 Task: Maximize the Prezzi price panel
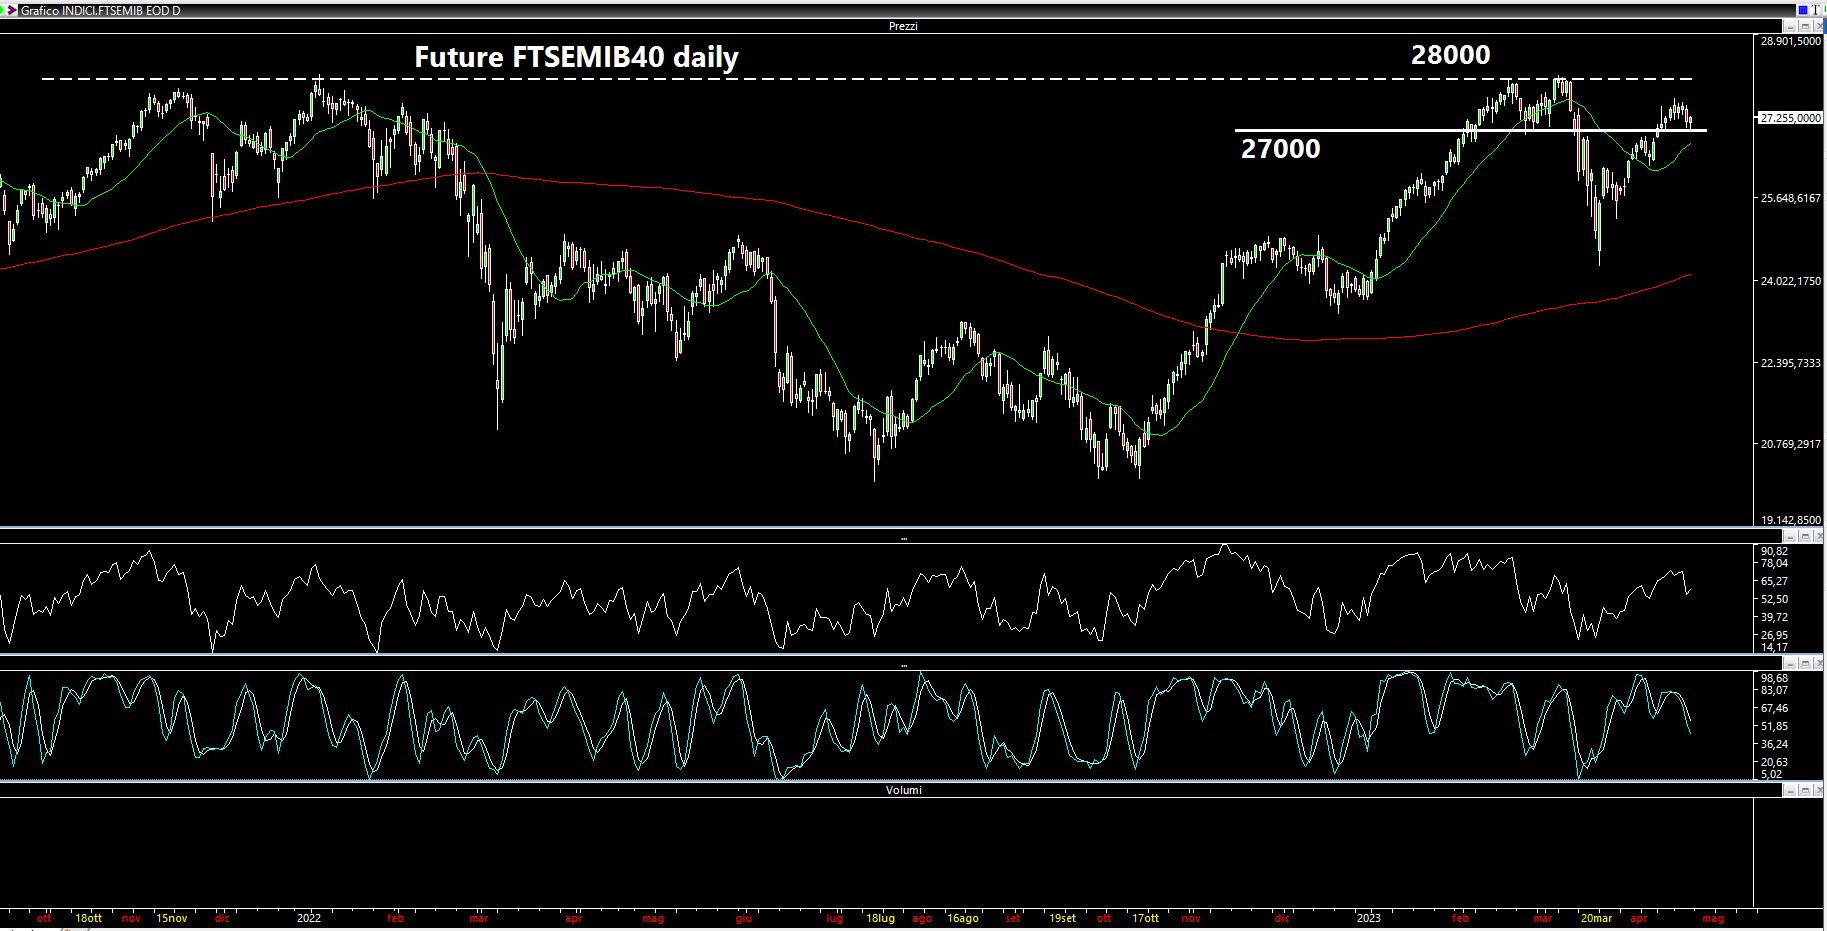(1804, 26)
